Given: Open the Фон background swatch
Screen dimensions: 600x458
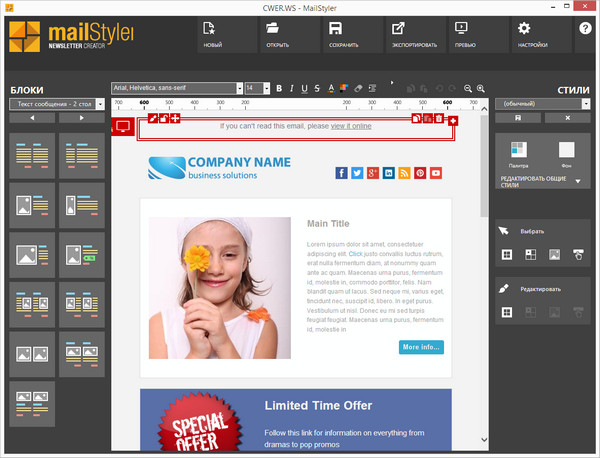Looking at the screenshot, I should pyautogui.click(x=566, y=154).
